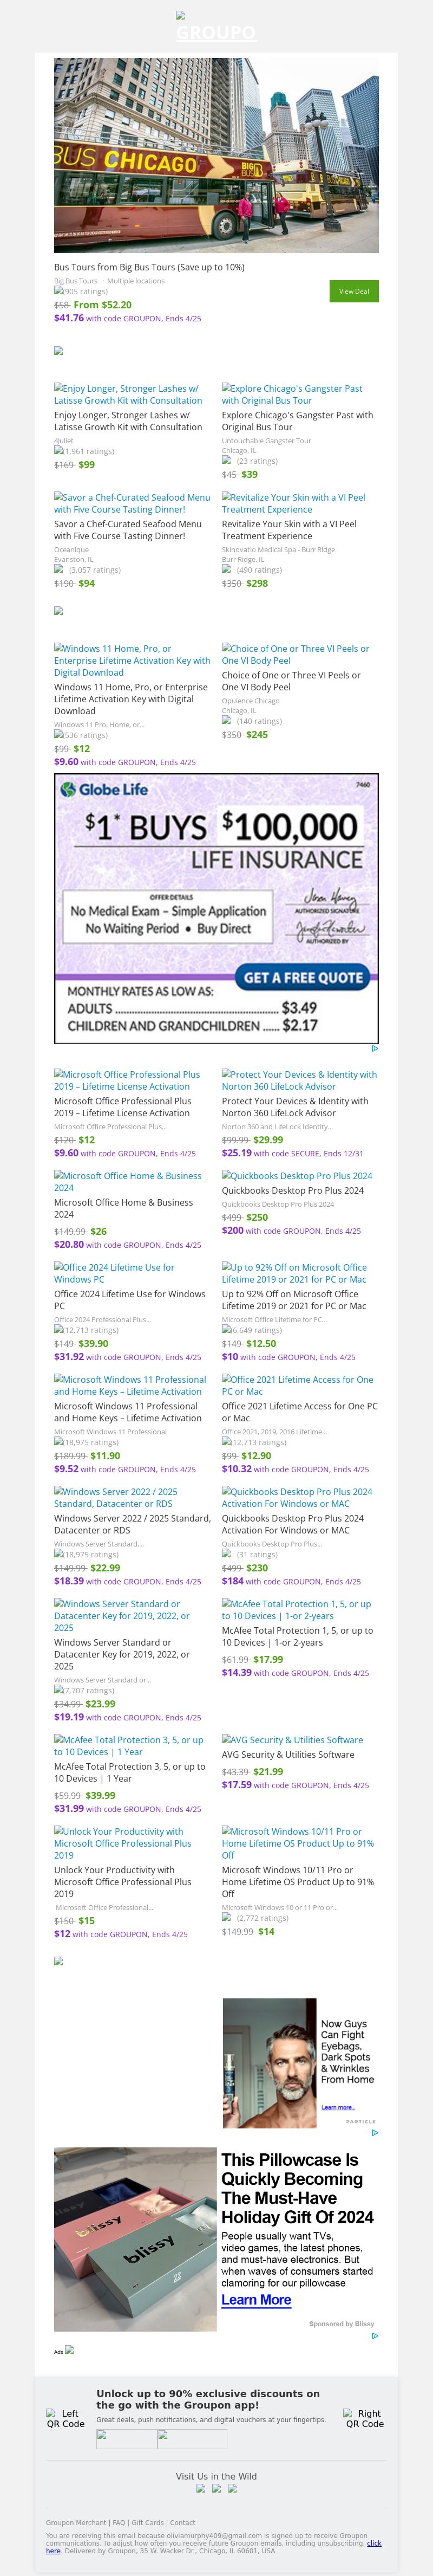This screenshot has height=2576, width=433.
Task: Click GET A FREE QUOTE in insurance ad
Action: point(304,977)
